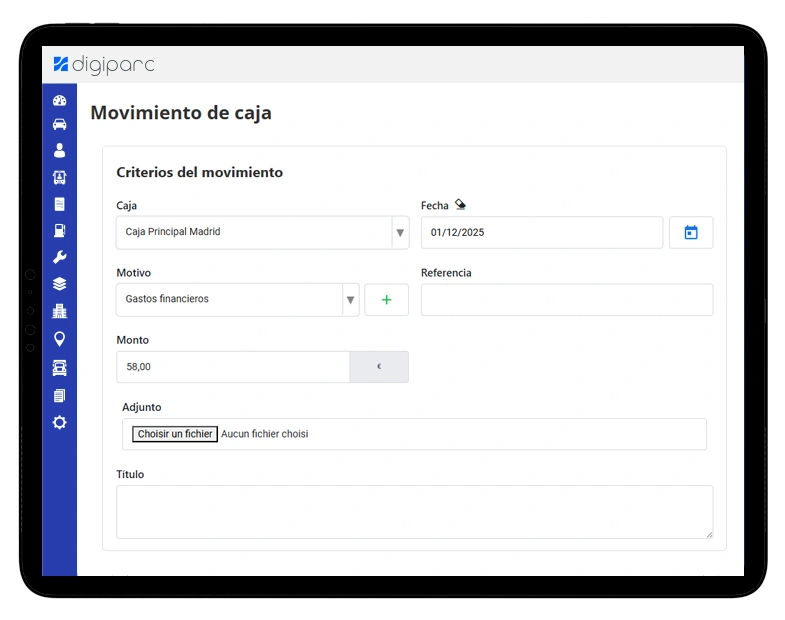Viewport: 785px width, 620px height.
Task: Click the Fecha date input field
Action: point(542,232)
